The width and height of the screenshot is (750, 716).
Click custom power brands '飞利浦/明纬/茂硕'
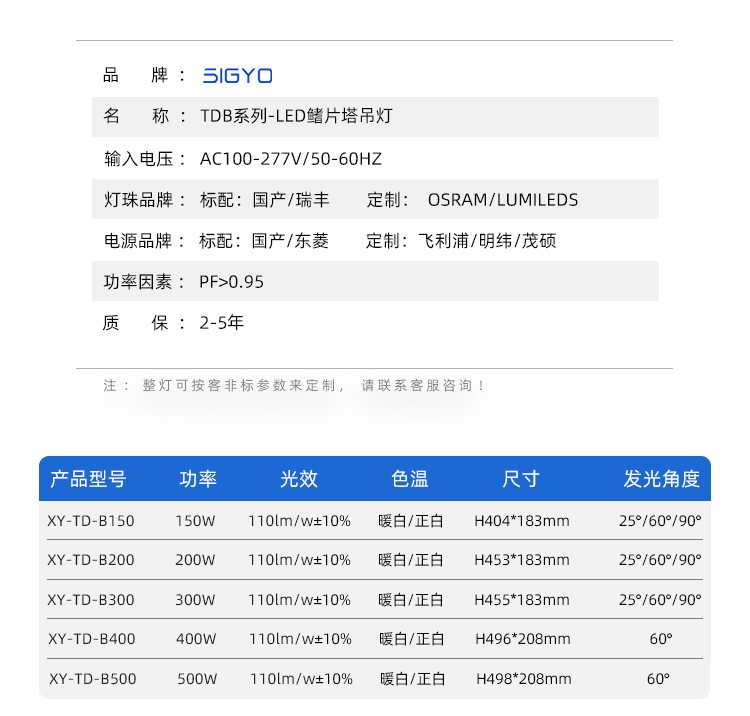(x=487, y=241)
